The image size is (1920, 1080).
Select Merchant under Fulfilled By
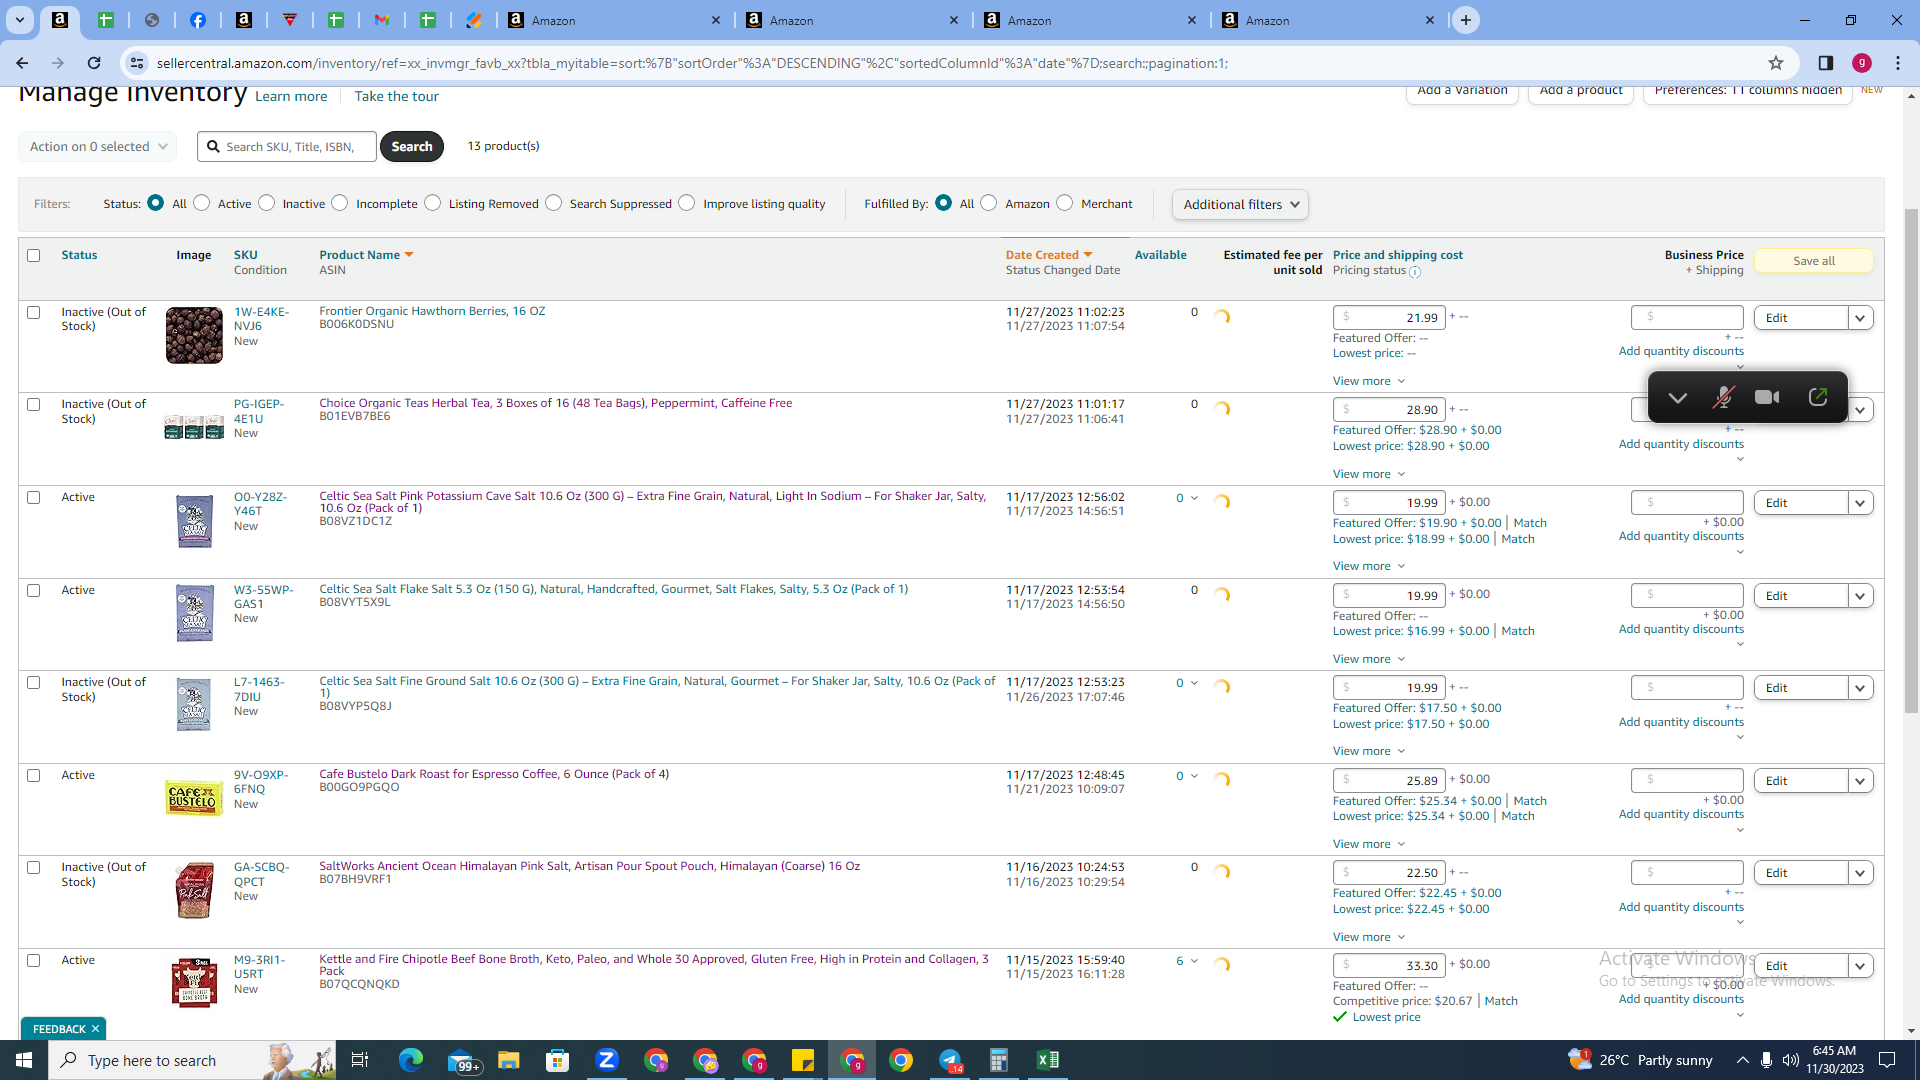pyautogui.click(x=1065, y=203)
